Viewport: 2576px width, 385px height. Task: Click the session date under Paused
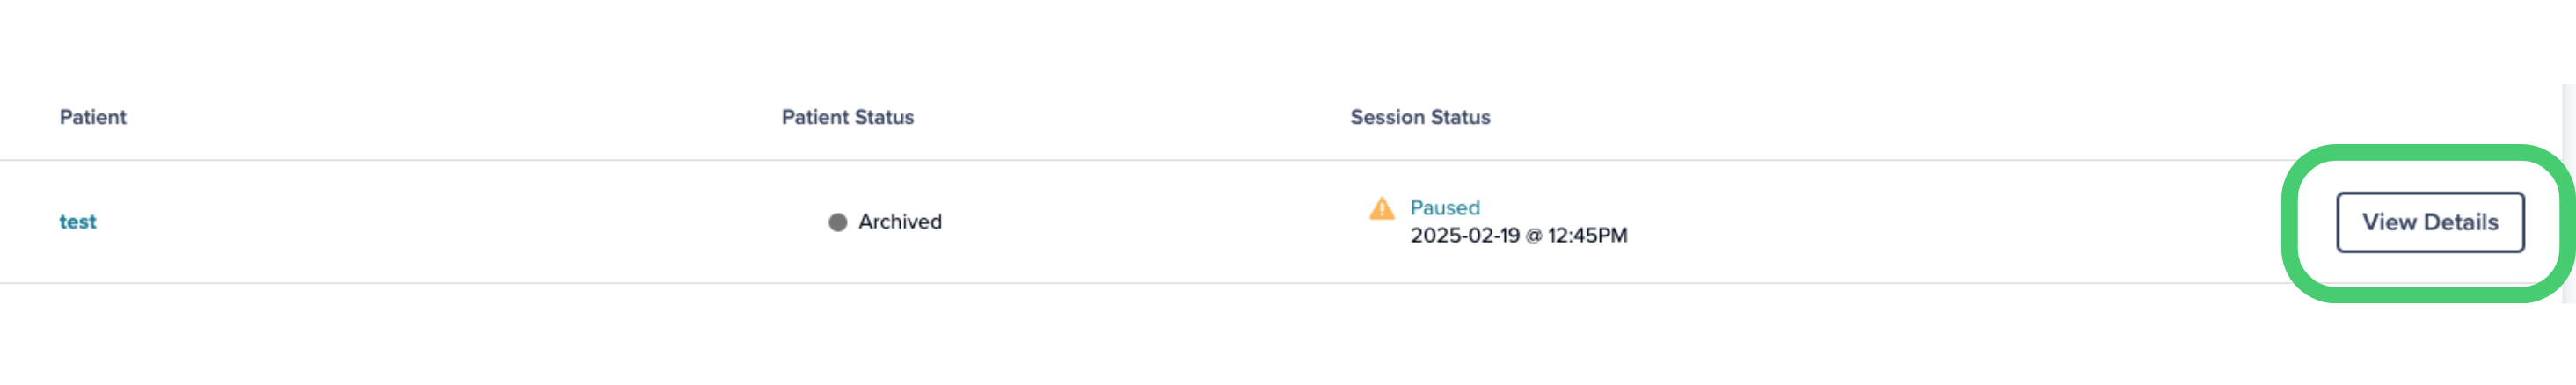tap(1518, 236)
